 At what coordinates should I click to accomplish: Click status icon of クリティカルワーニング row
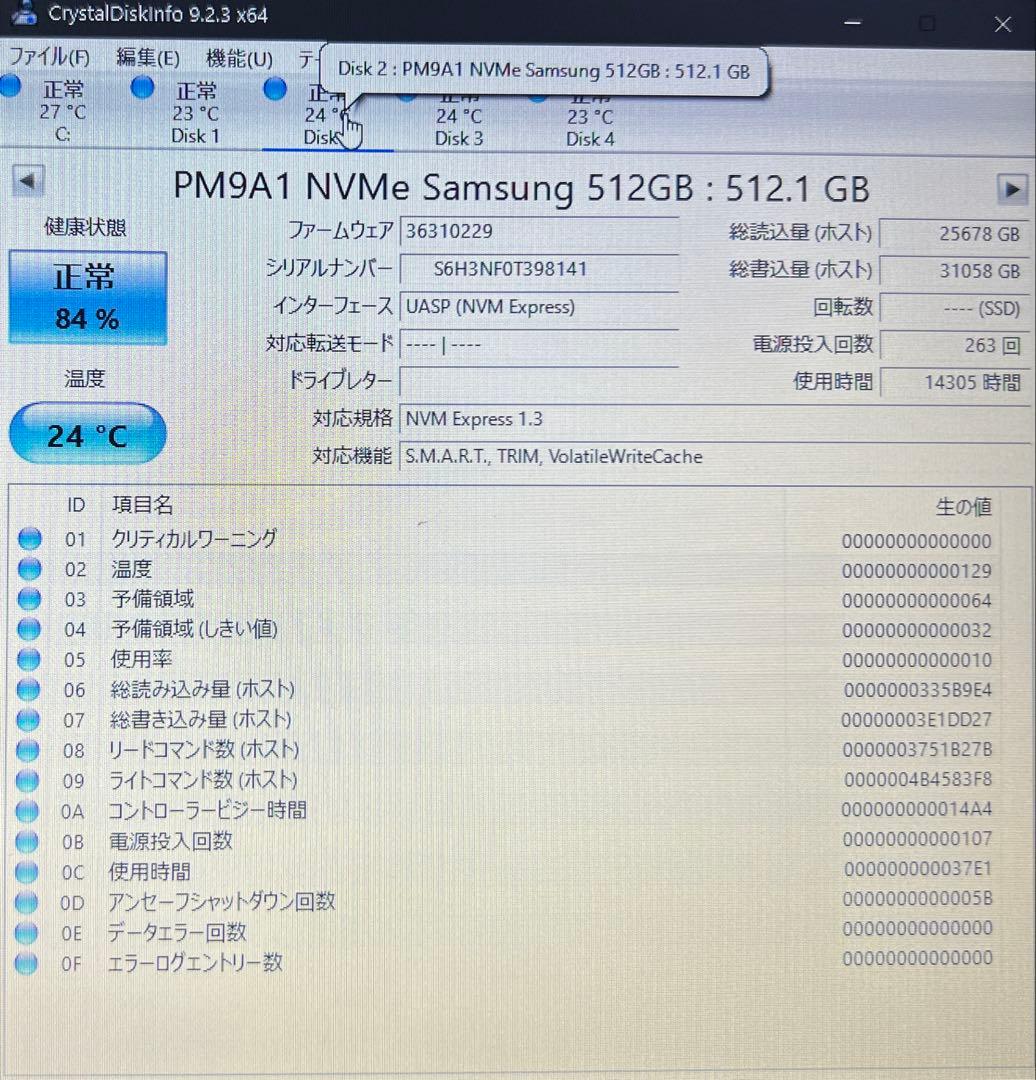[x=30, y=539]
